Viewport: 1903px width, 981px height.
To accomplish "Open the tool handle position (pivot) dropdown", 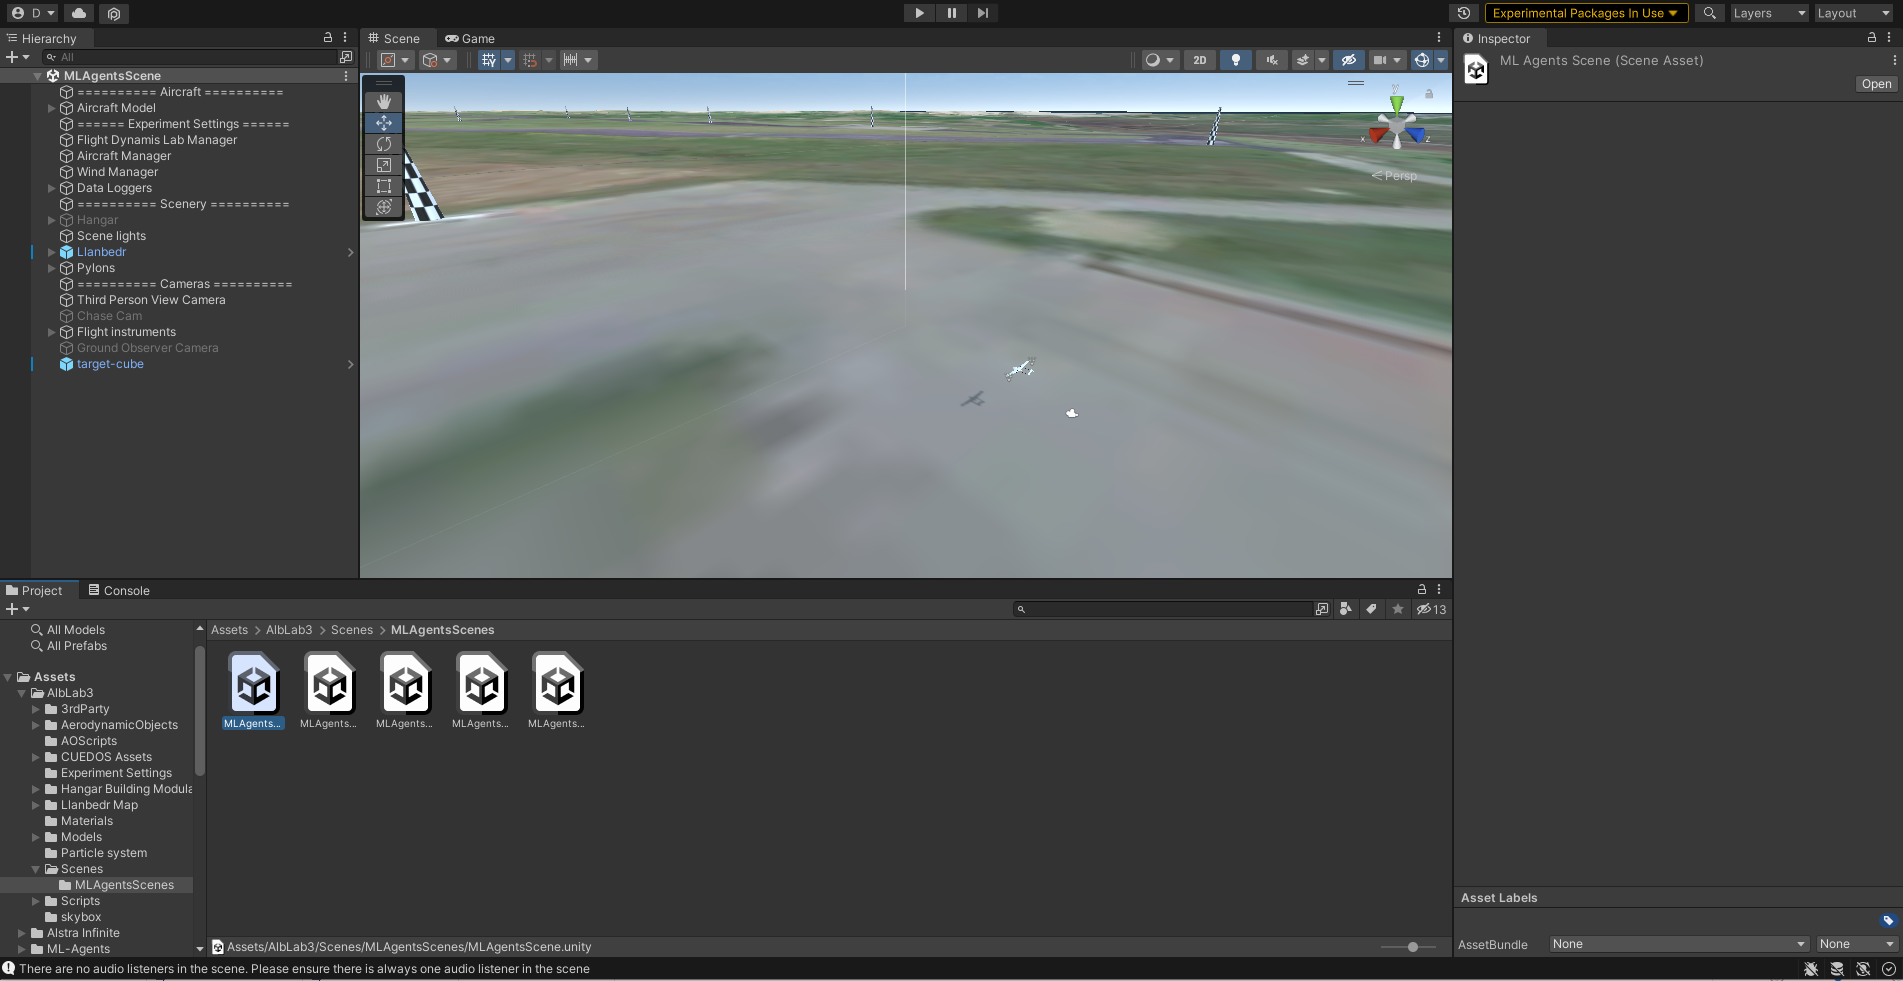I will (x=395, y=60).
